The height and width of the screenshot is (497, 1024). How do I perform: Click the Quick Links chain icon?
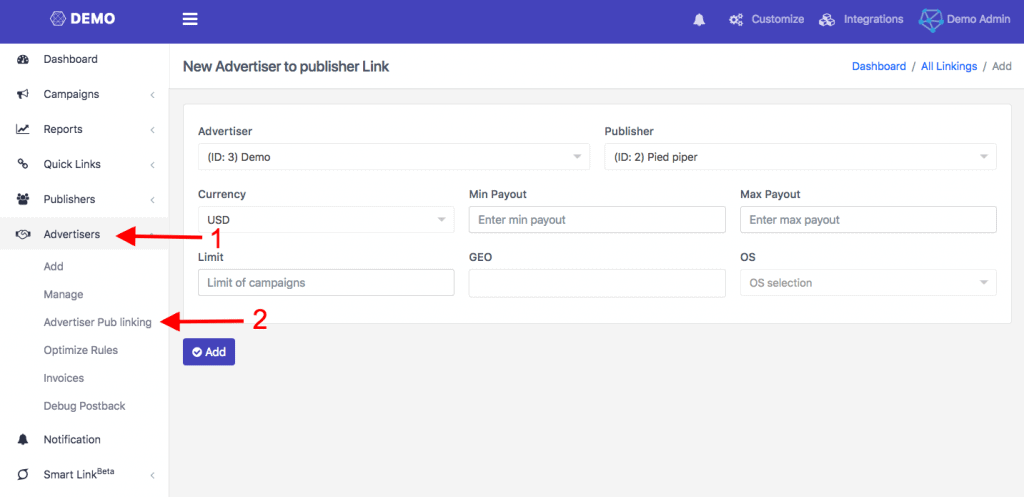(x=23, y=165)
